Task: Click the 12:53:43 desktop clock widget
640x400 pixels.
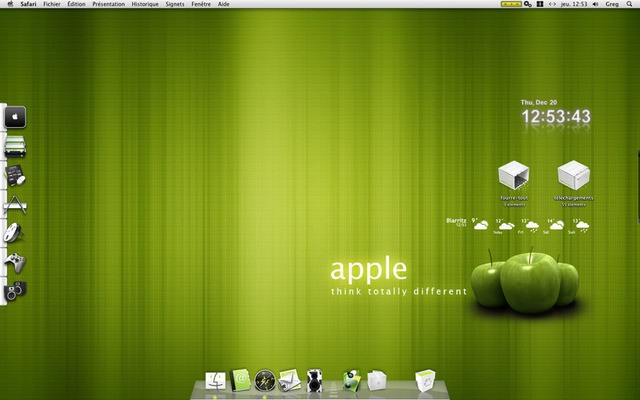Action: point(556,117)
